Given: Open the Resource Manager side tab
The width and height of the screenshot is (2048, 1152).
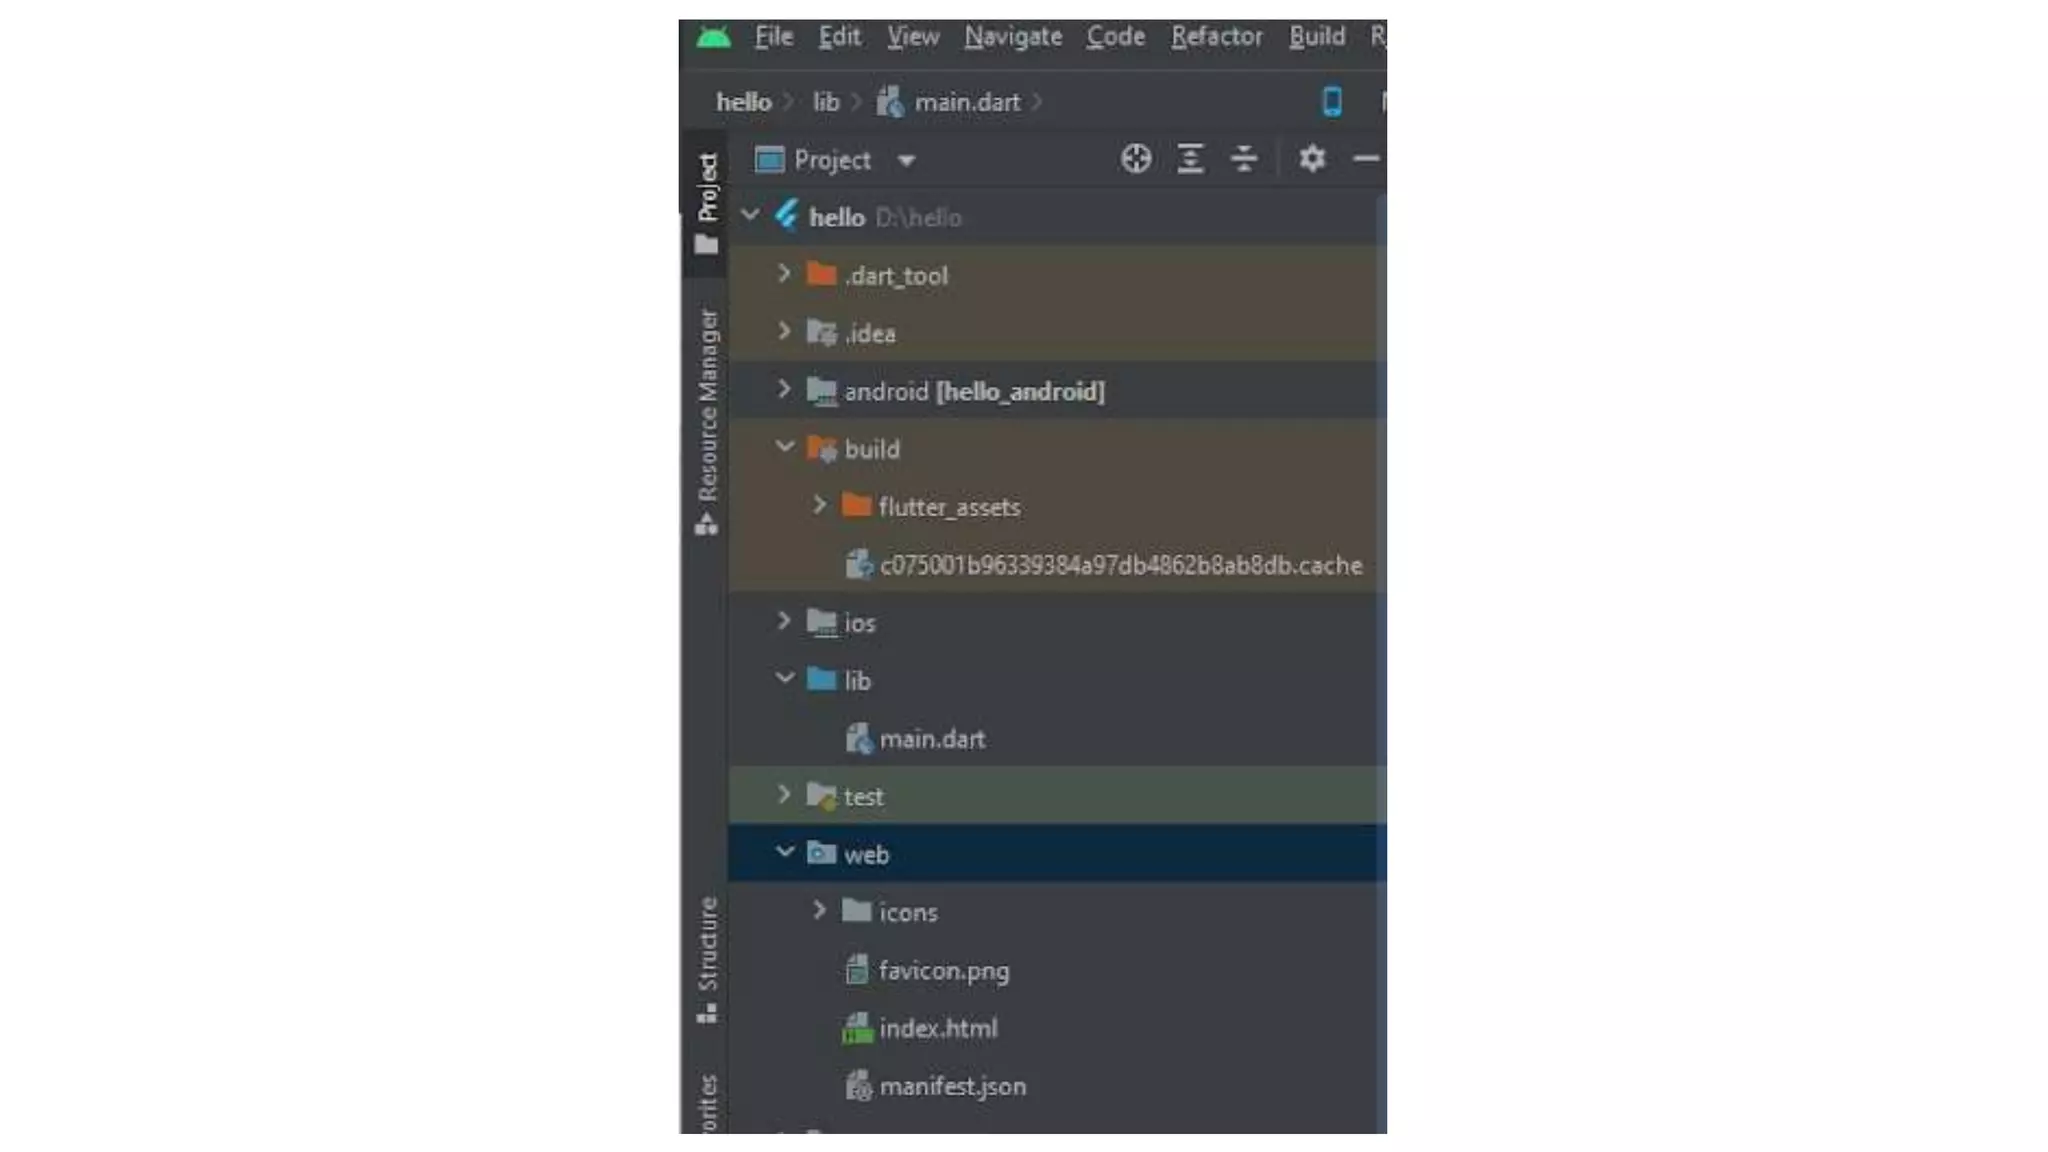Looking at the screenshot, I should point(707,421).
